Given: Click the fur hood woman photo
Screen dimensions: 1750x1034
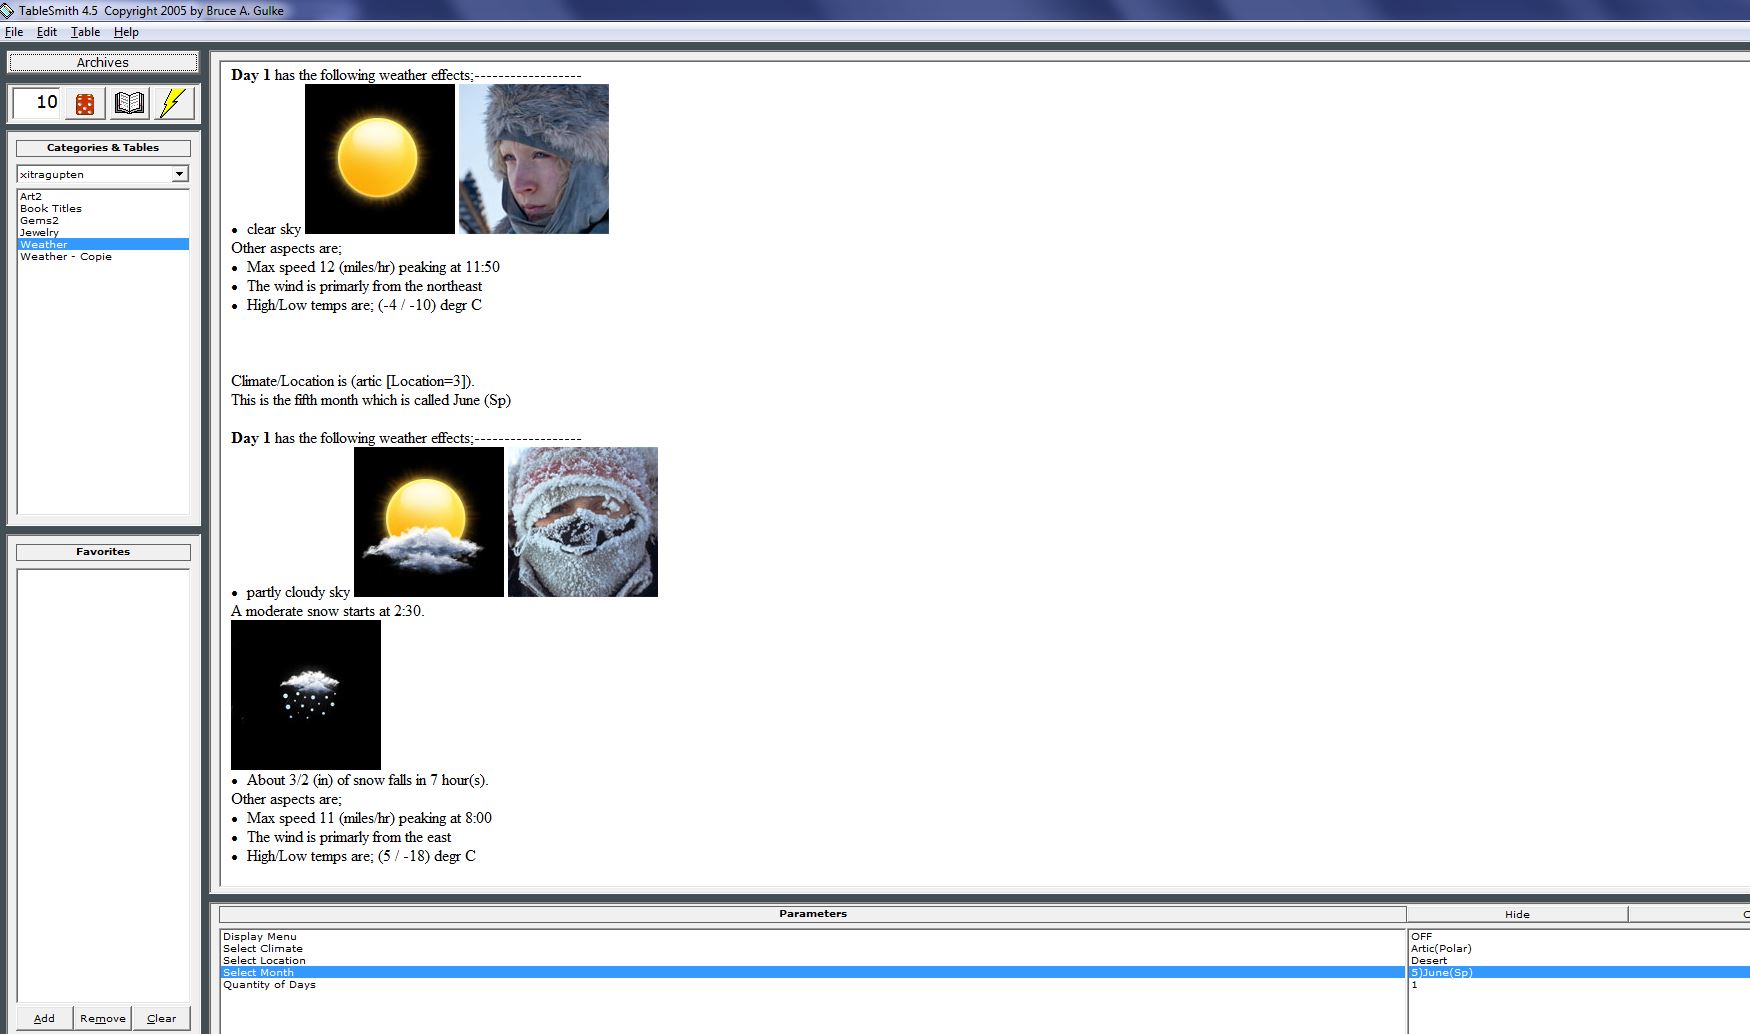Looking at the screenshot, I should [x=534, y=159].
